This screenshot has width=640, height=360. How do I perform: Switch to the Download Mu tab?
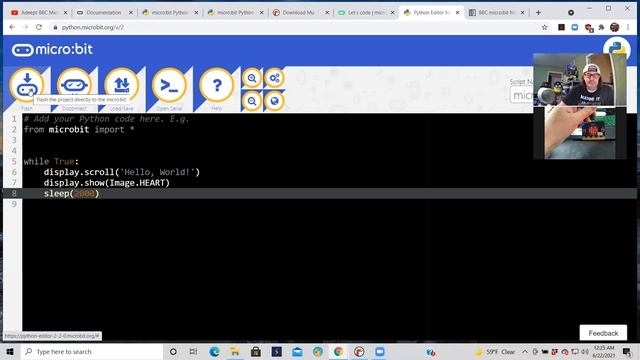click(299, 13)
